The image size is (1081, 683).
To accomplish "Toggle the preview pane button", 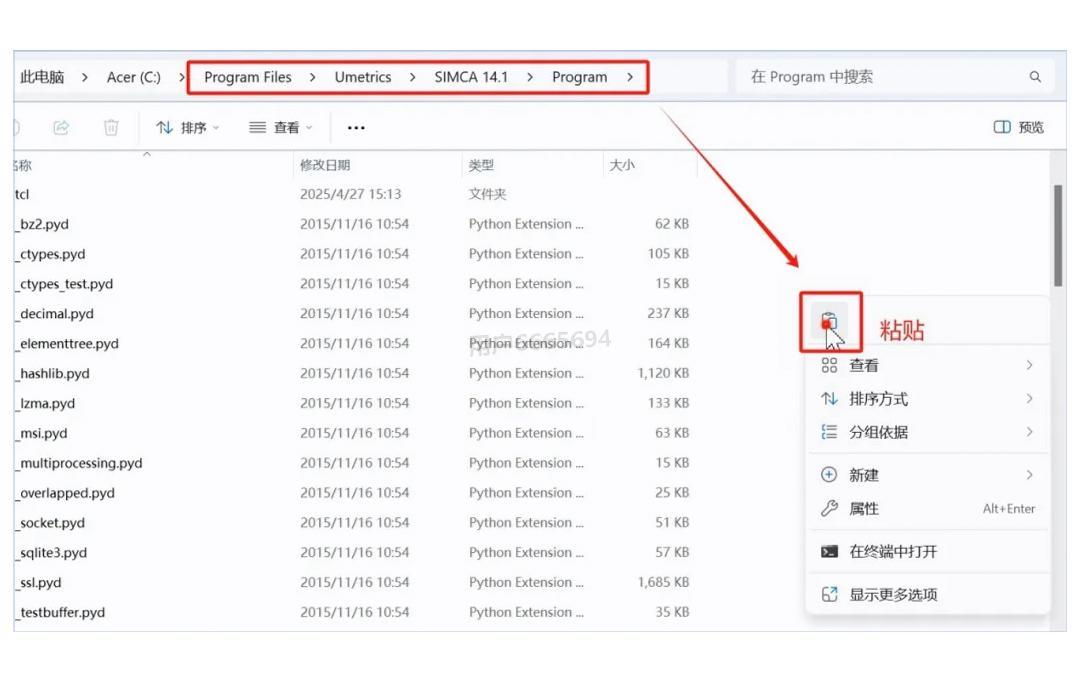I will click(1018, 127).
